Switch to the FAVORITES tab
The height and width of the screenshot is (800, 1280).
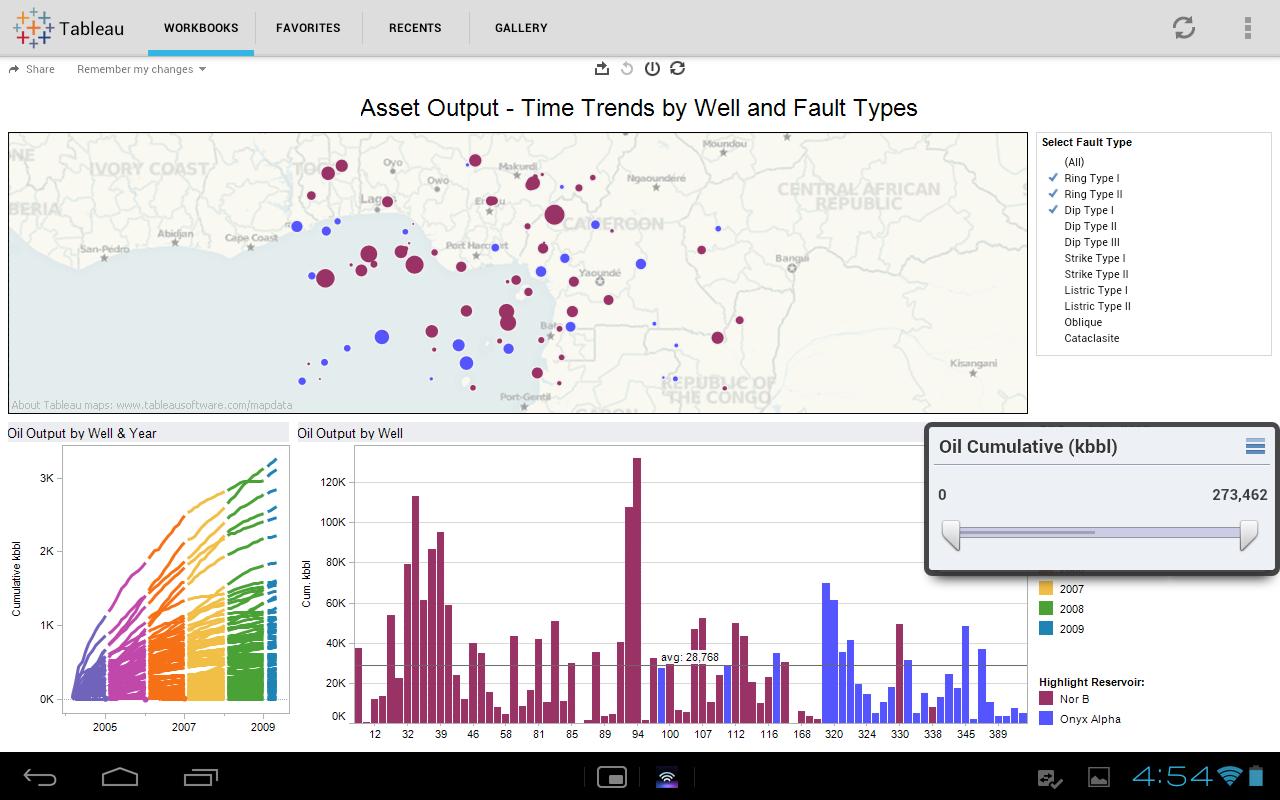308,28
